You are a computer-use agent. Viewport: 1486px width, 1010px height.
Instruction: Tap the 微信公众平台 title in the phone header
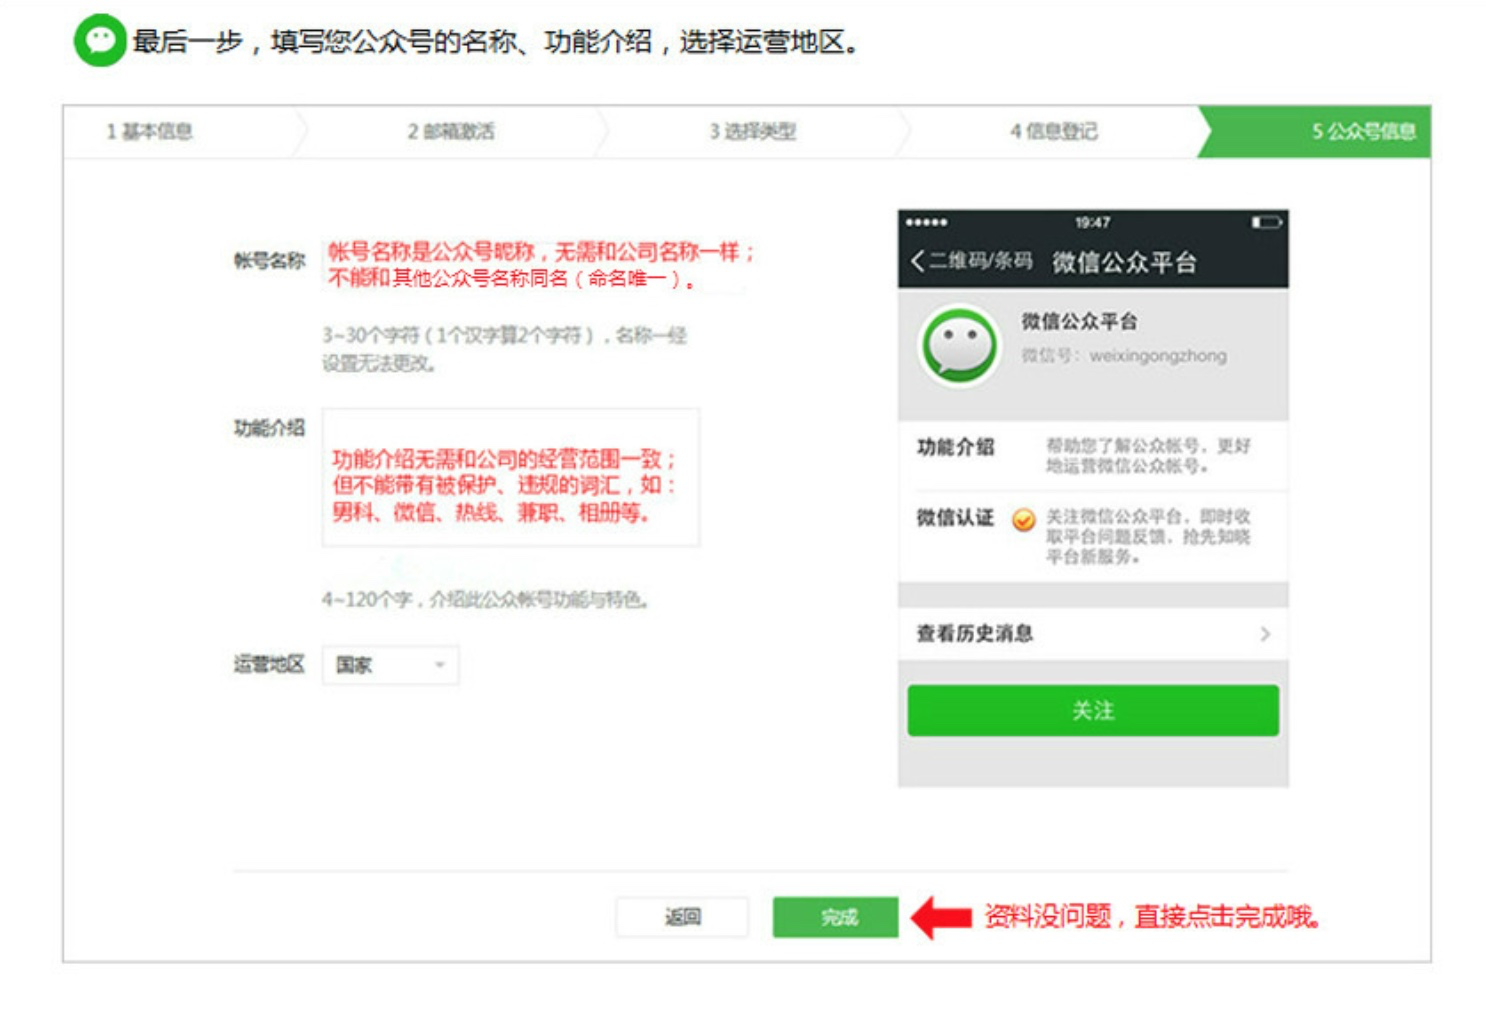(1124, 263)
